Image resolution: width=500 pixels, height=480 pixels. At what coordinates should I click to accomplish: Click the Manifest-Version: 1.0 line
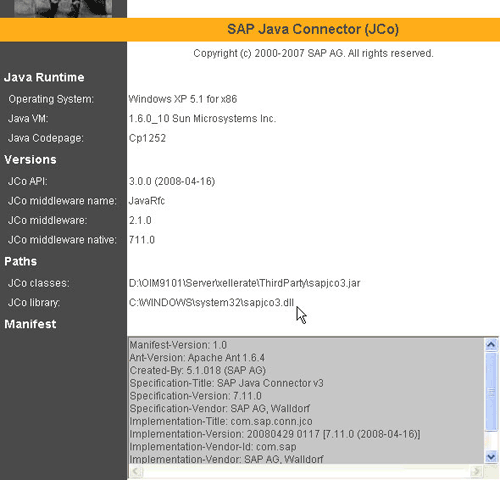tap(178, 345)
